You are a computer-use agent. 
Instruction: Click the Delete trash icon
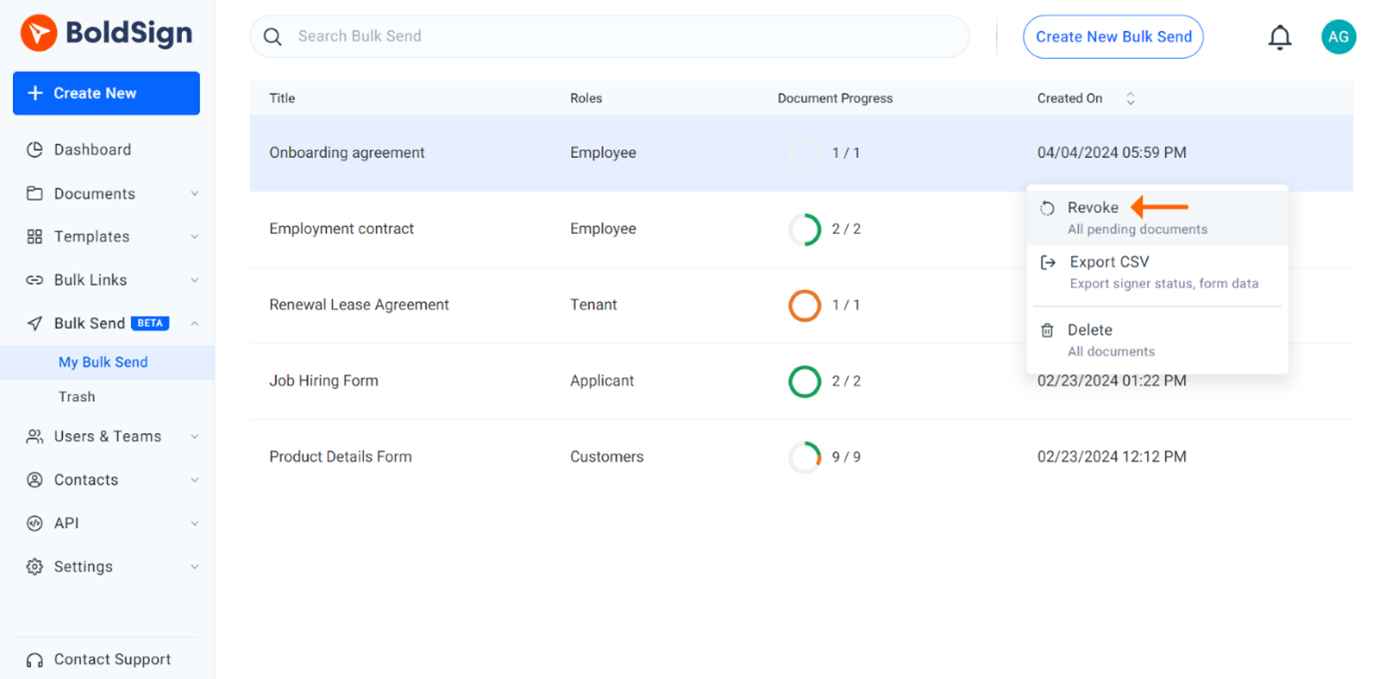tap(1047, 330)
